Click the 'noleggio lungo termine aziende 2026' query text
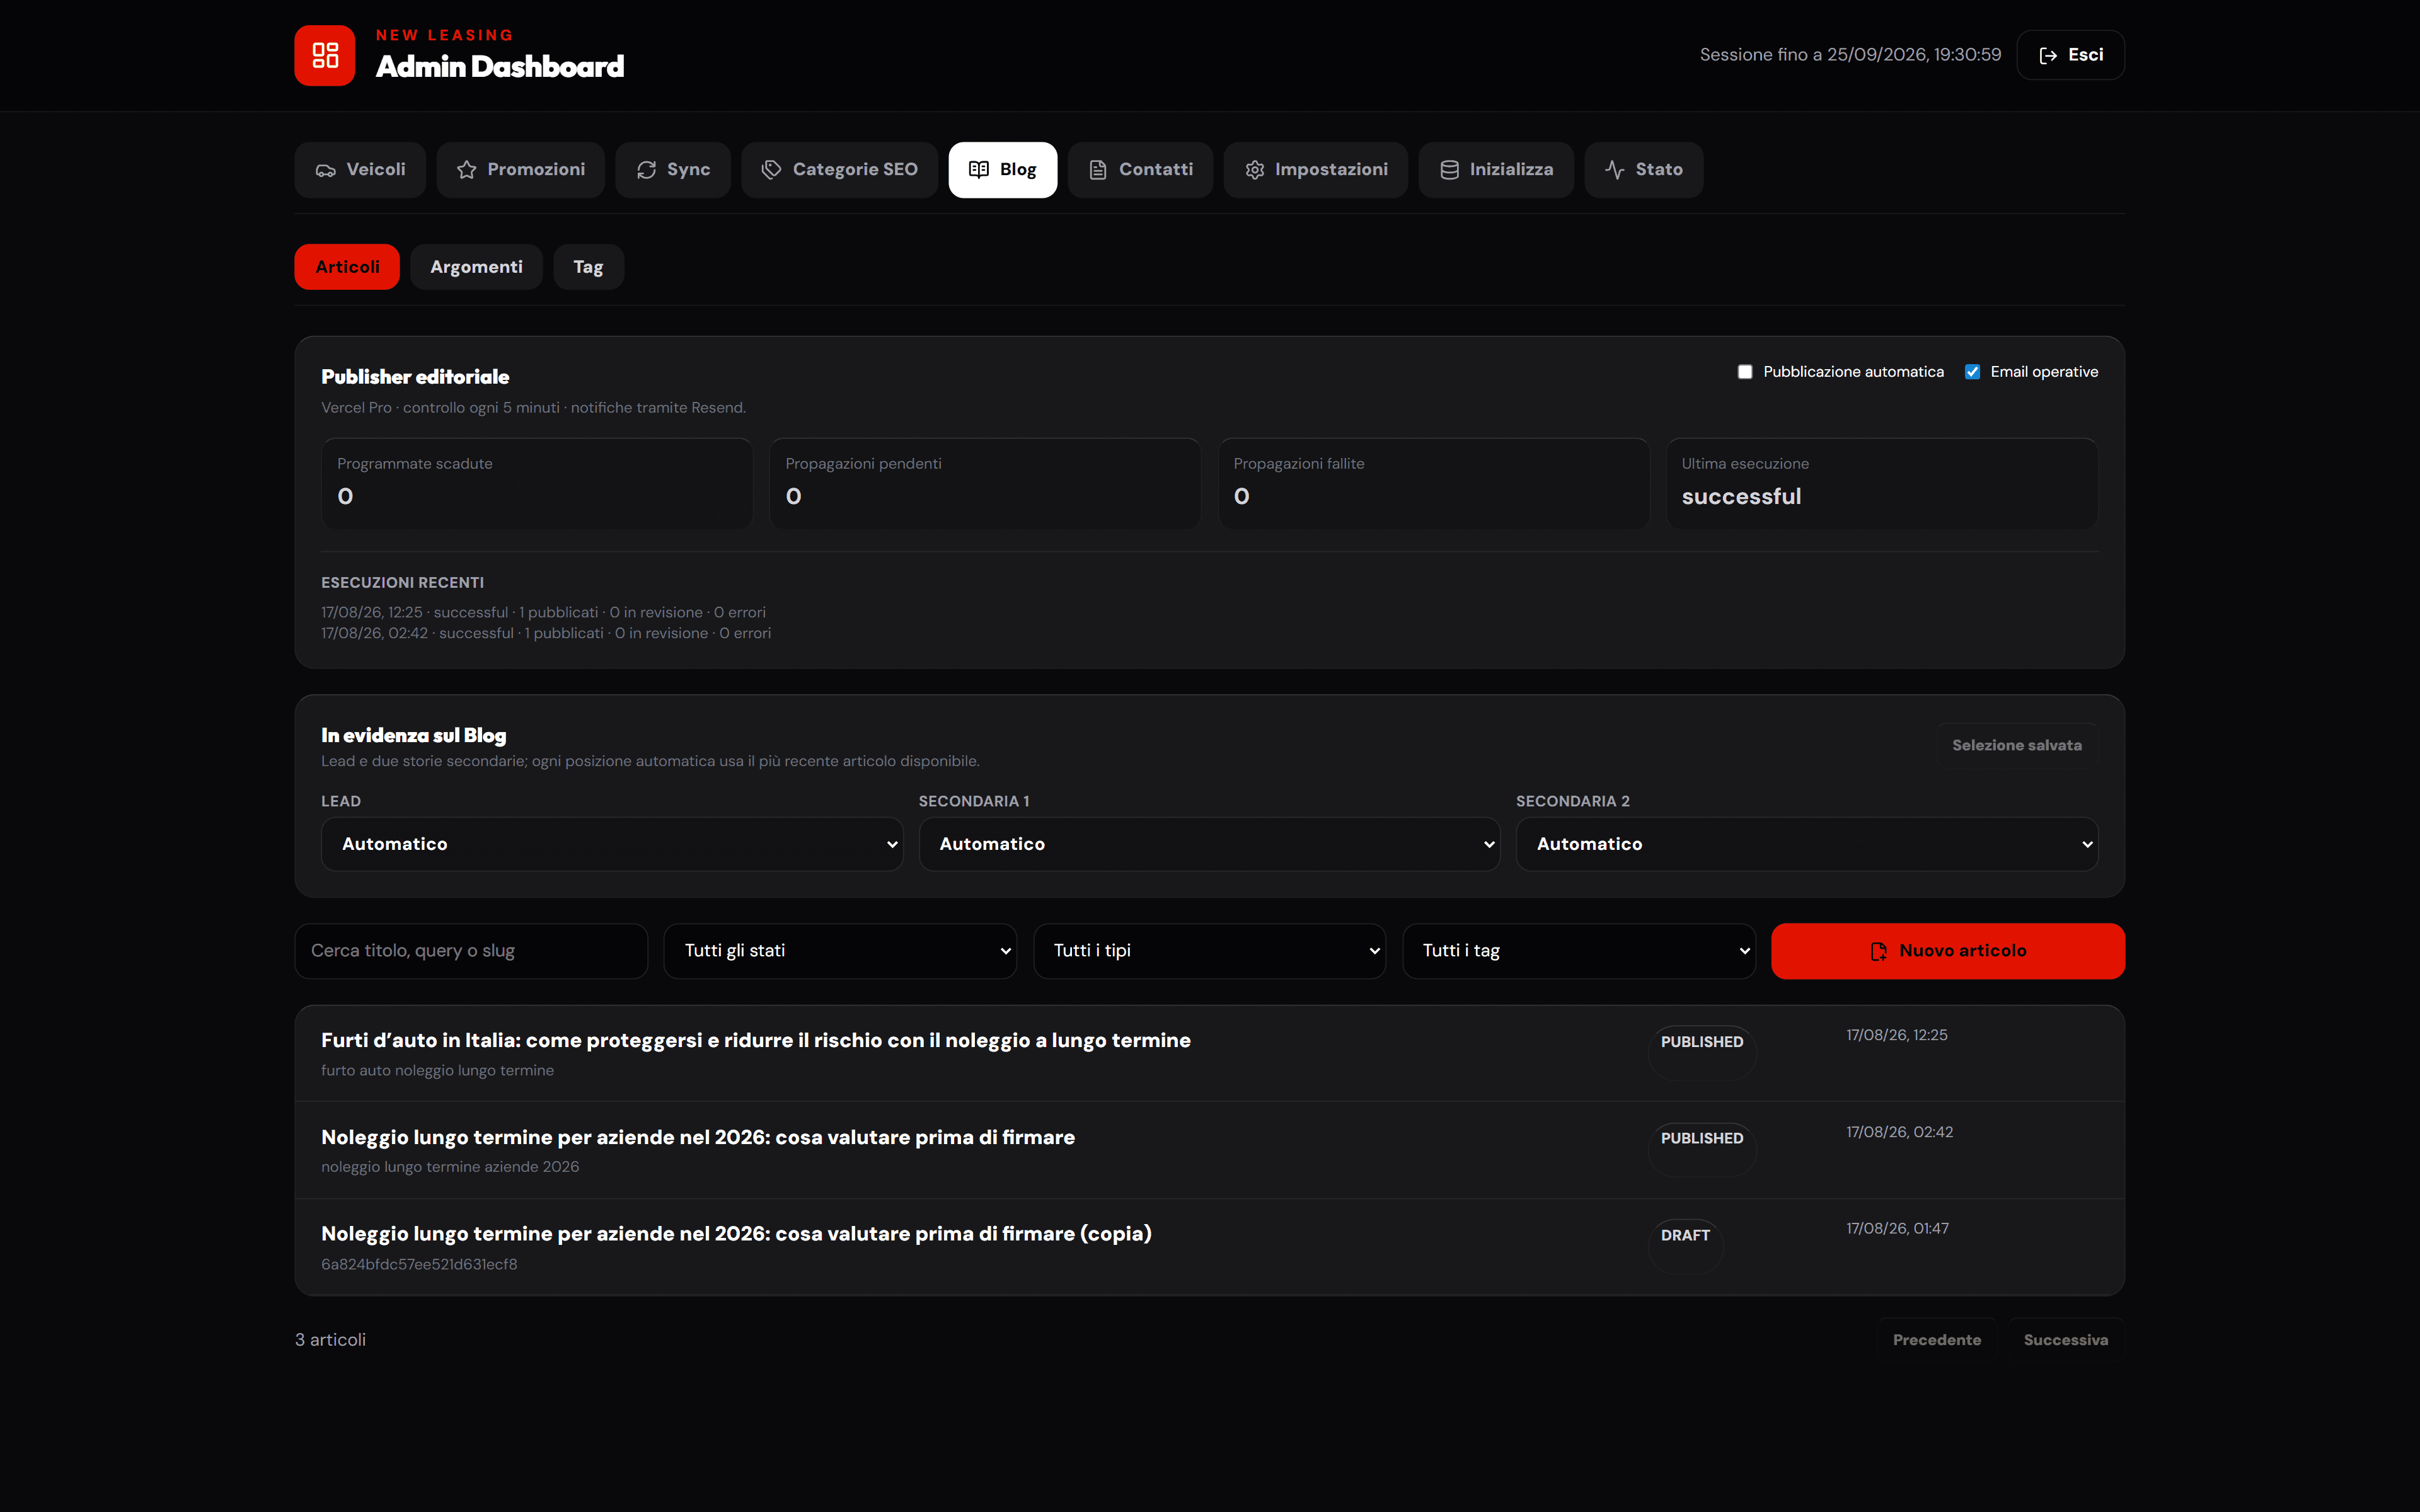 tap(450, 1167)
